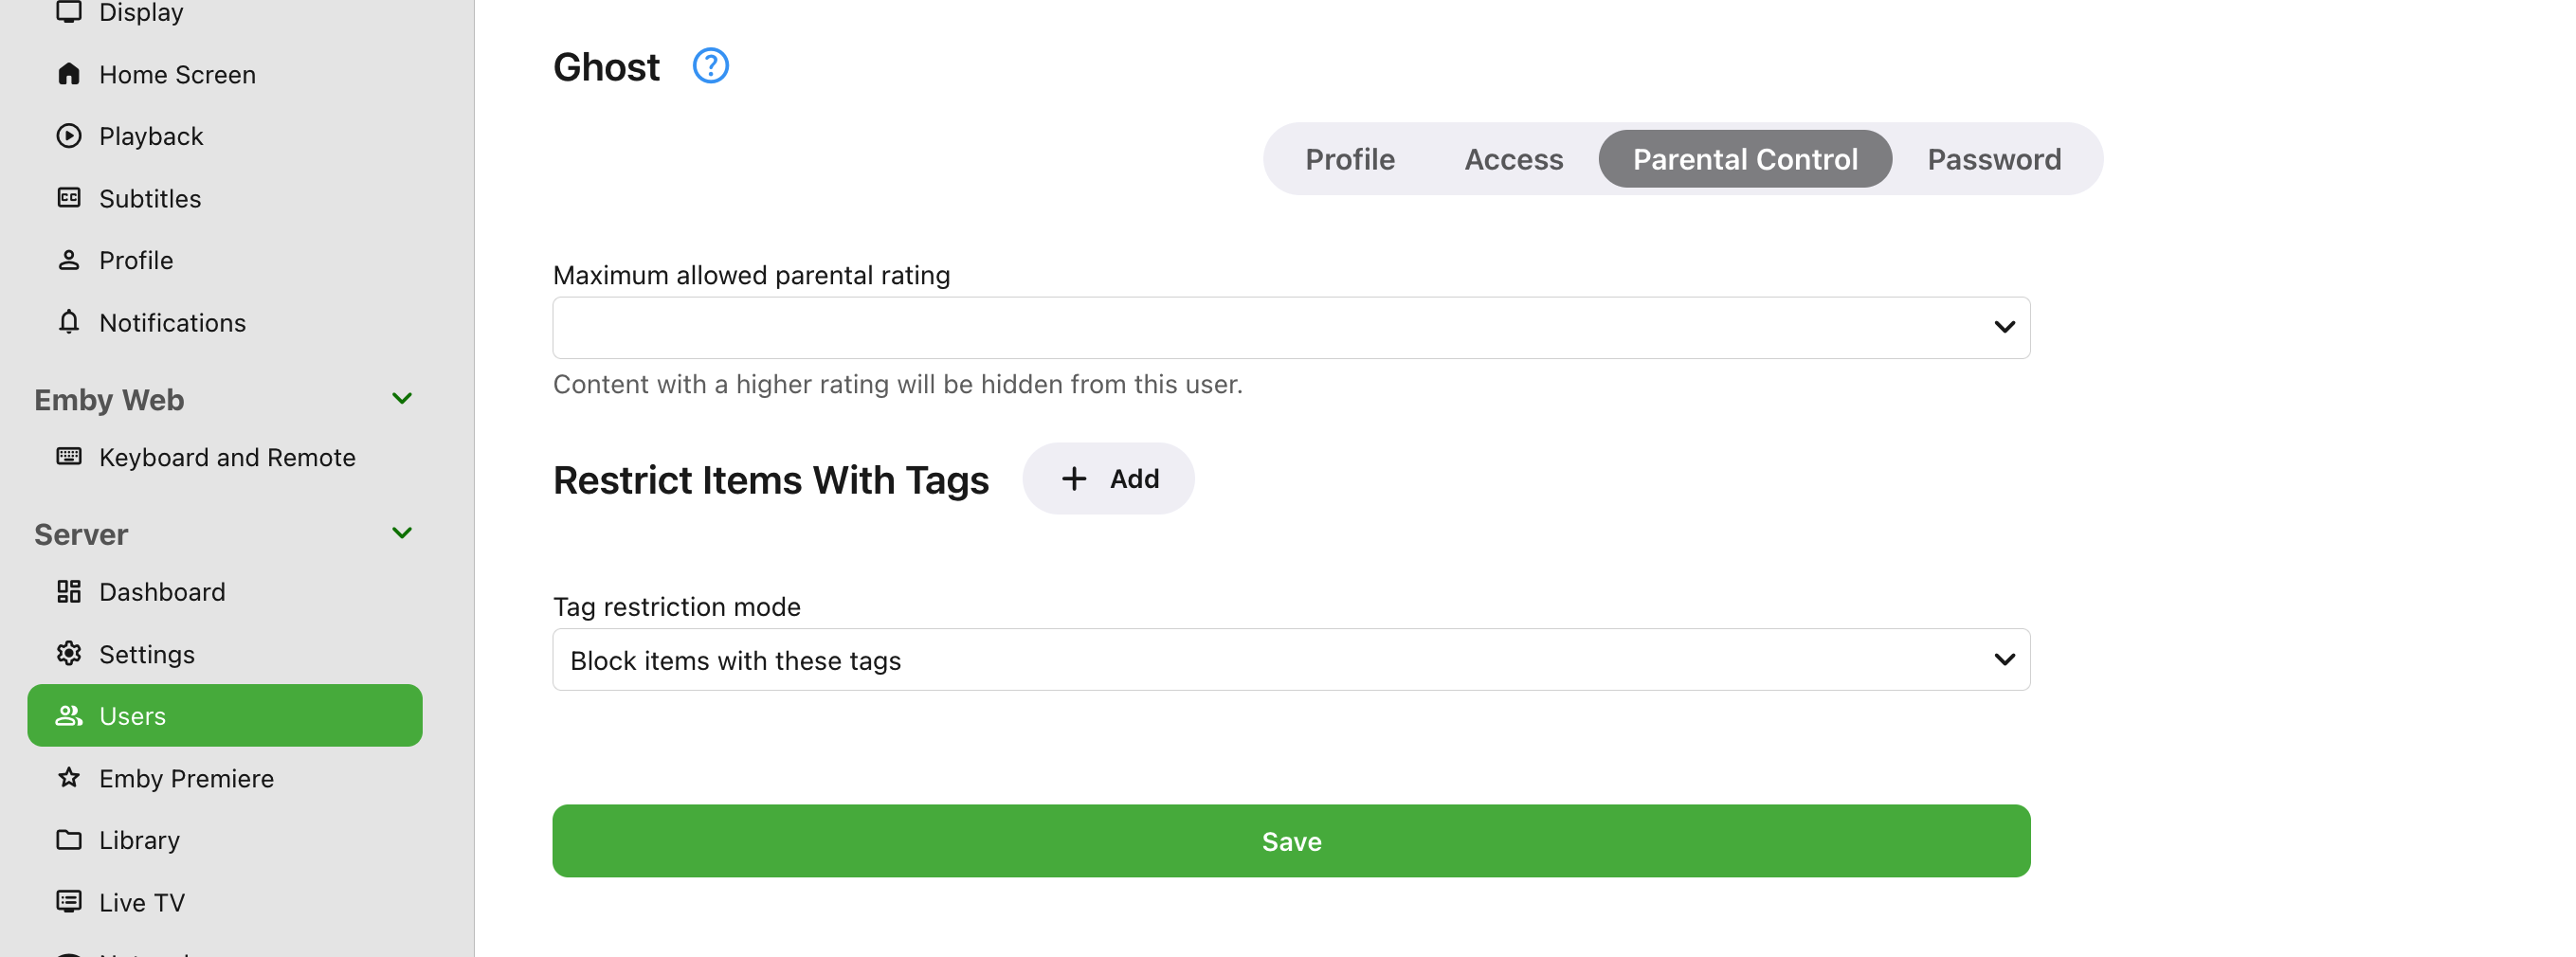Click the Emby Premiere star icon
This screenshot has height=957, width=2576.
point(69,778)
